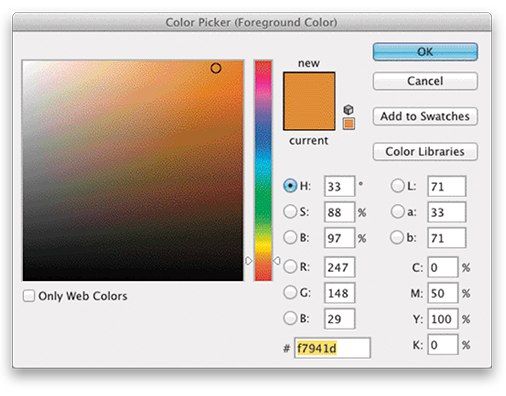Click the circular marker in the color field
Image resolution: width=506 pixels, height=396 pixels.
point(216,68)
